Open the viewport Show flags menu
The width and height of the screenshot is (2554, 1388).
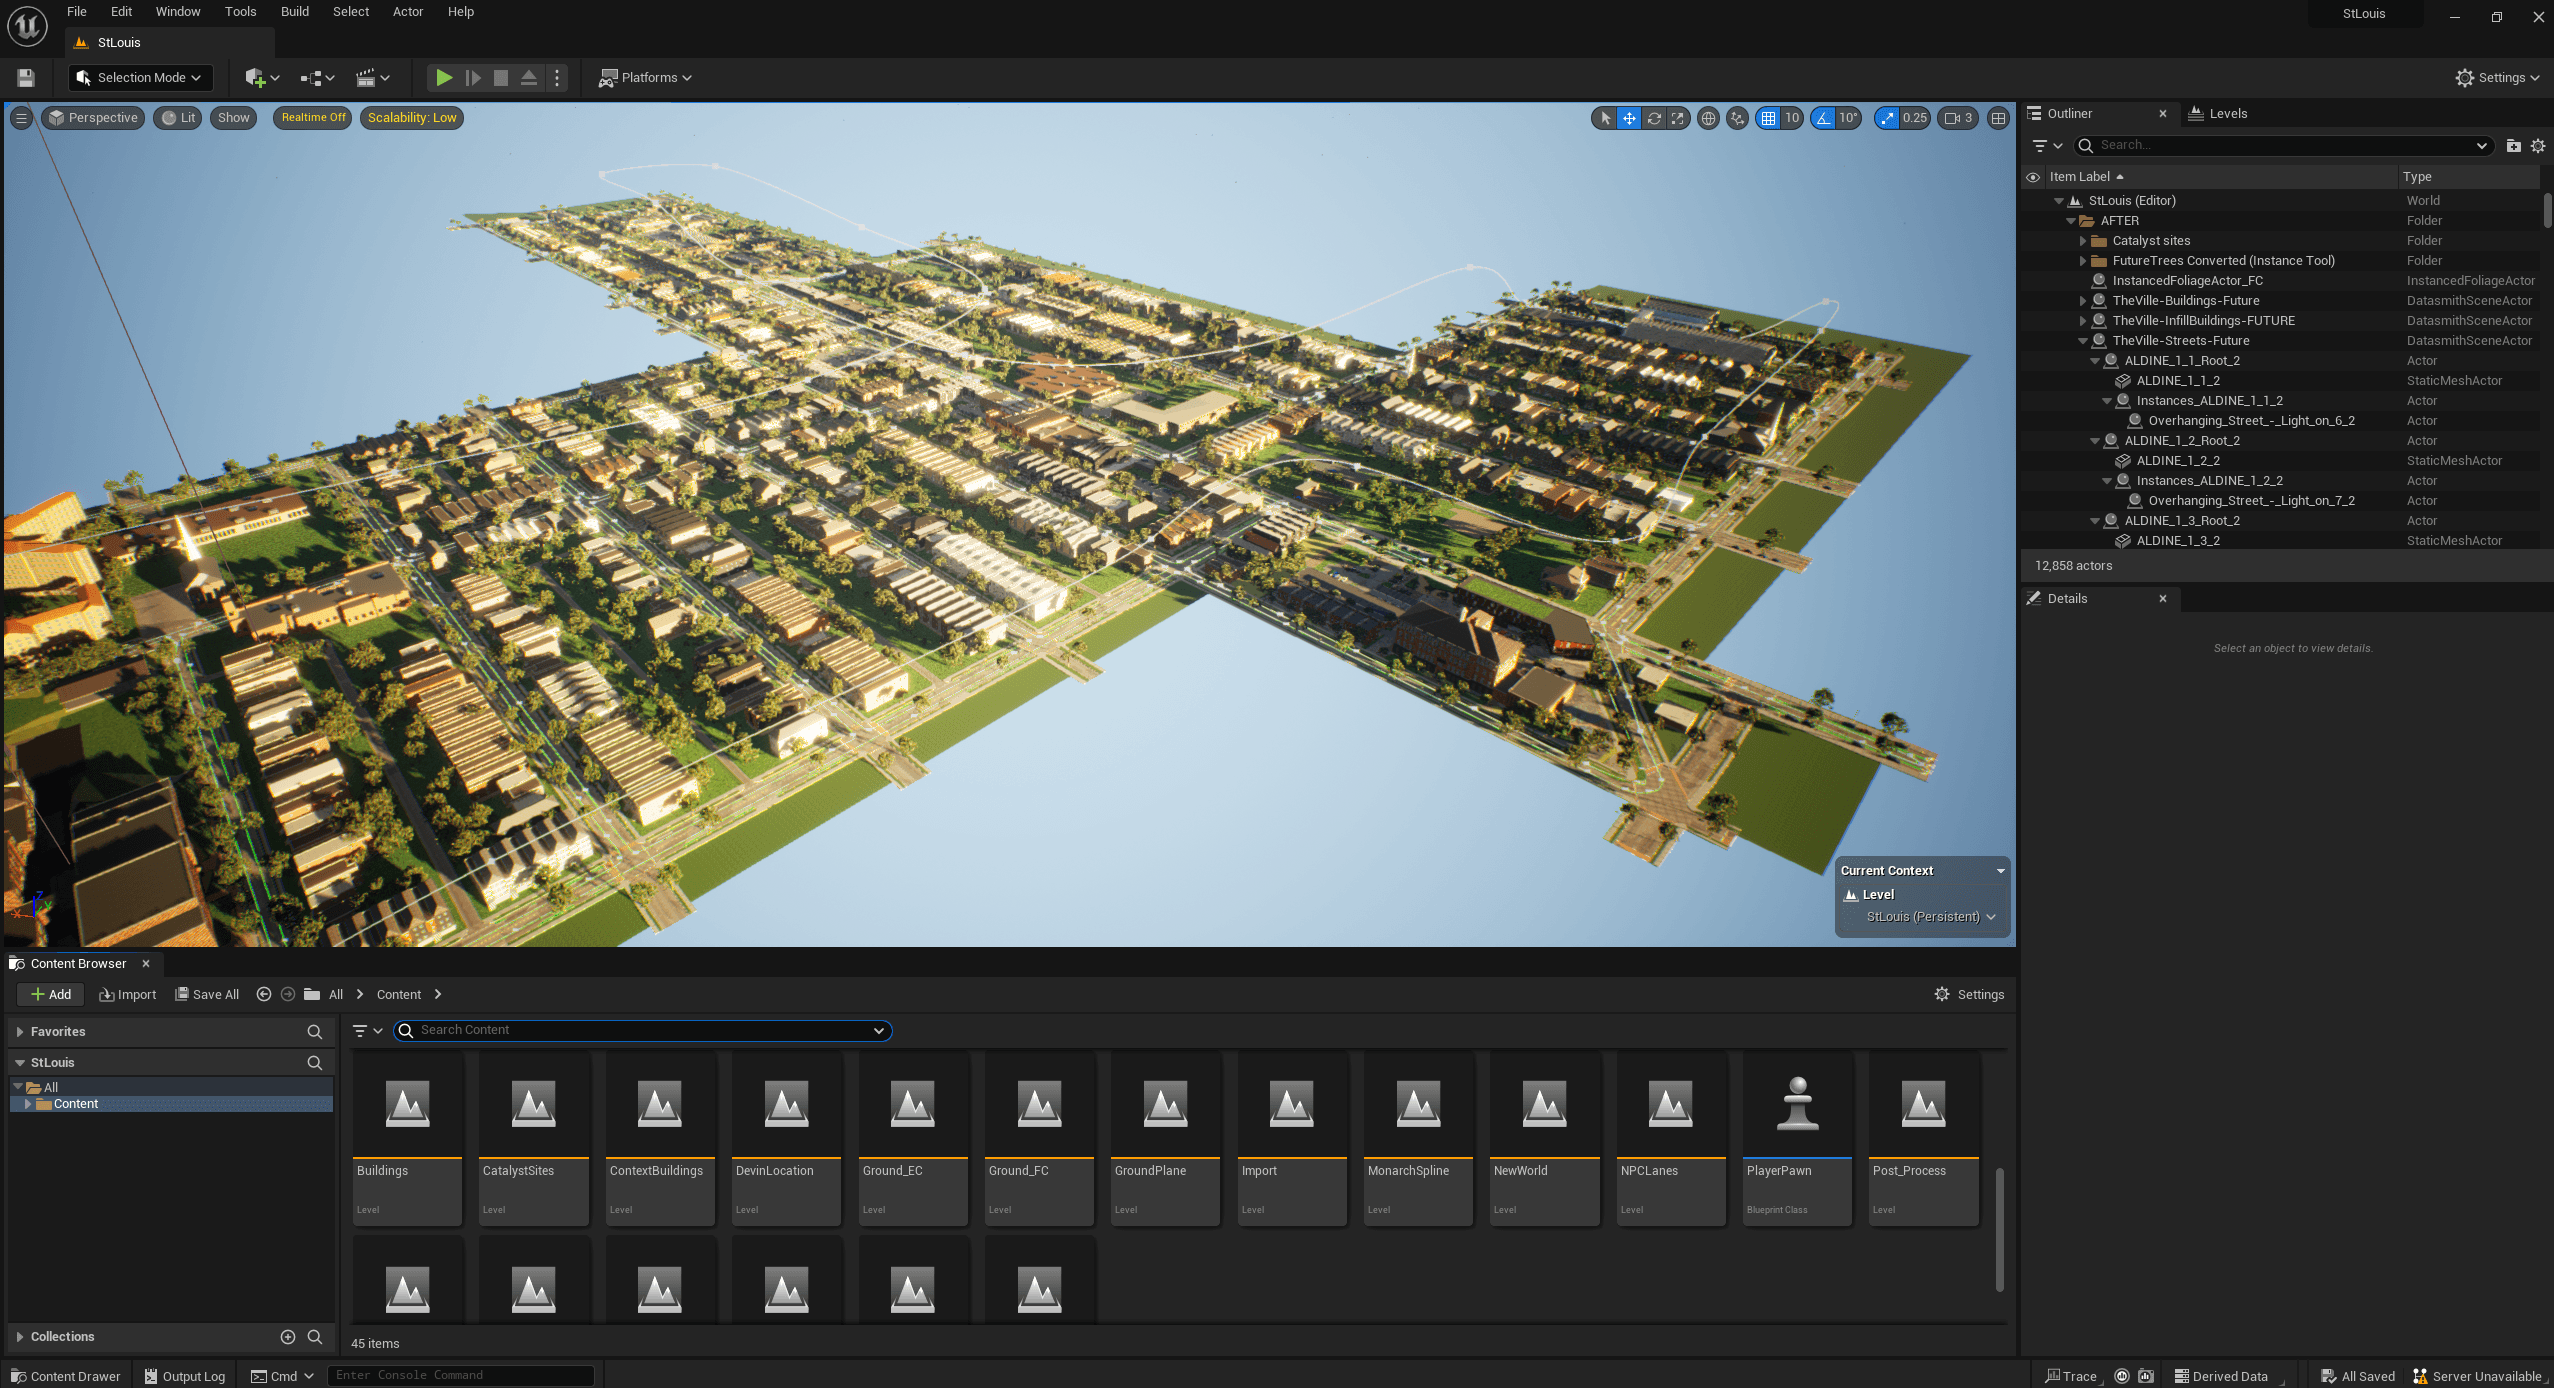(x=233, y=118)
